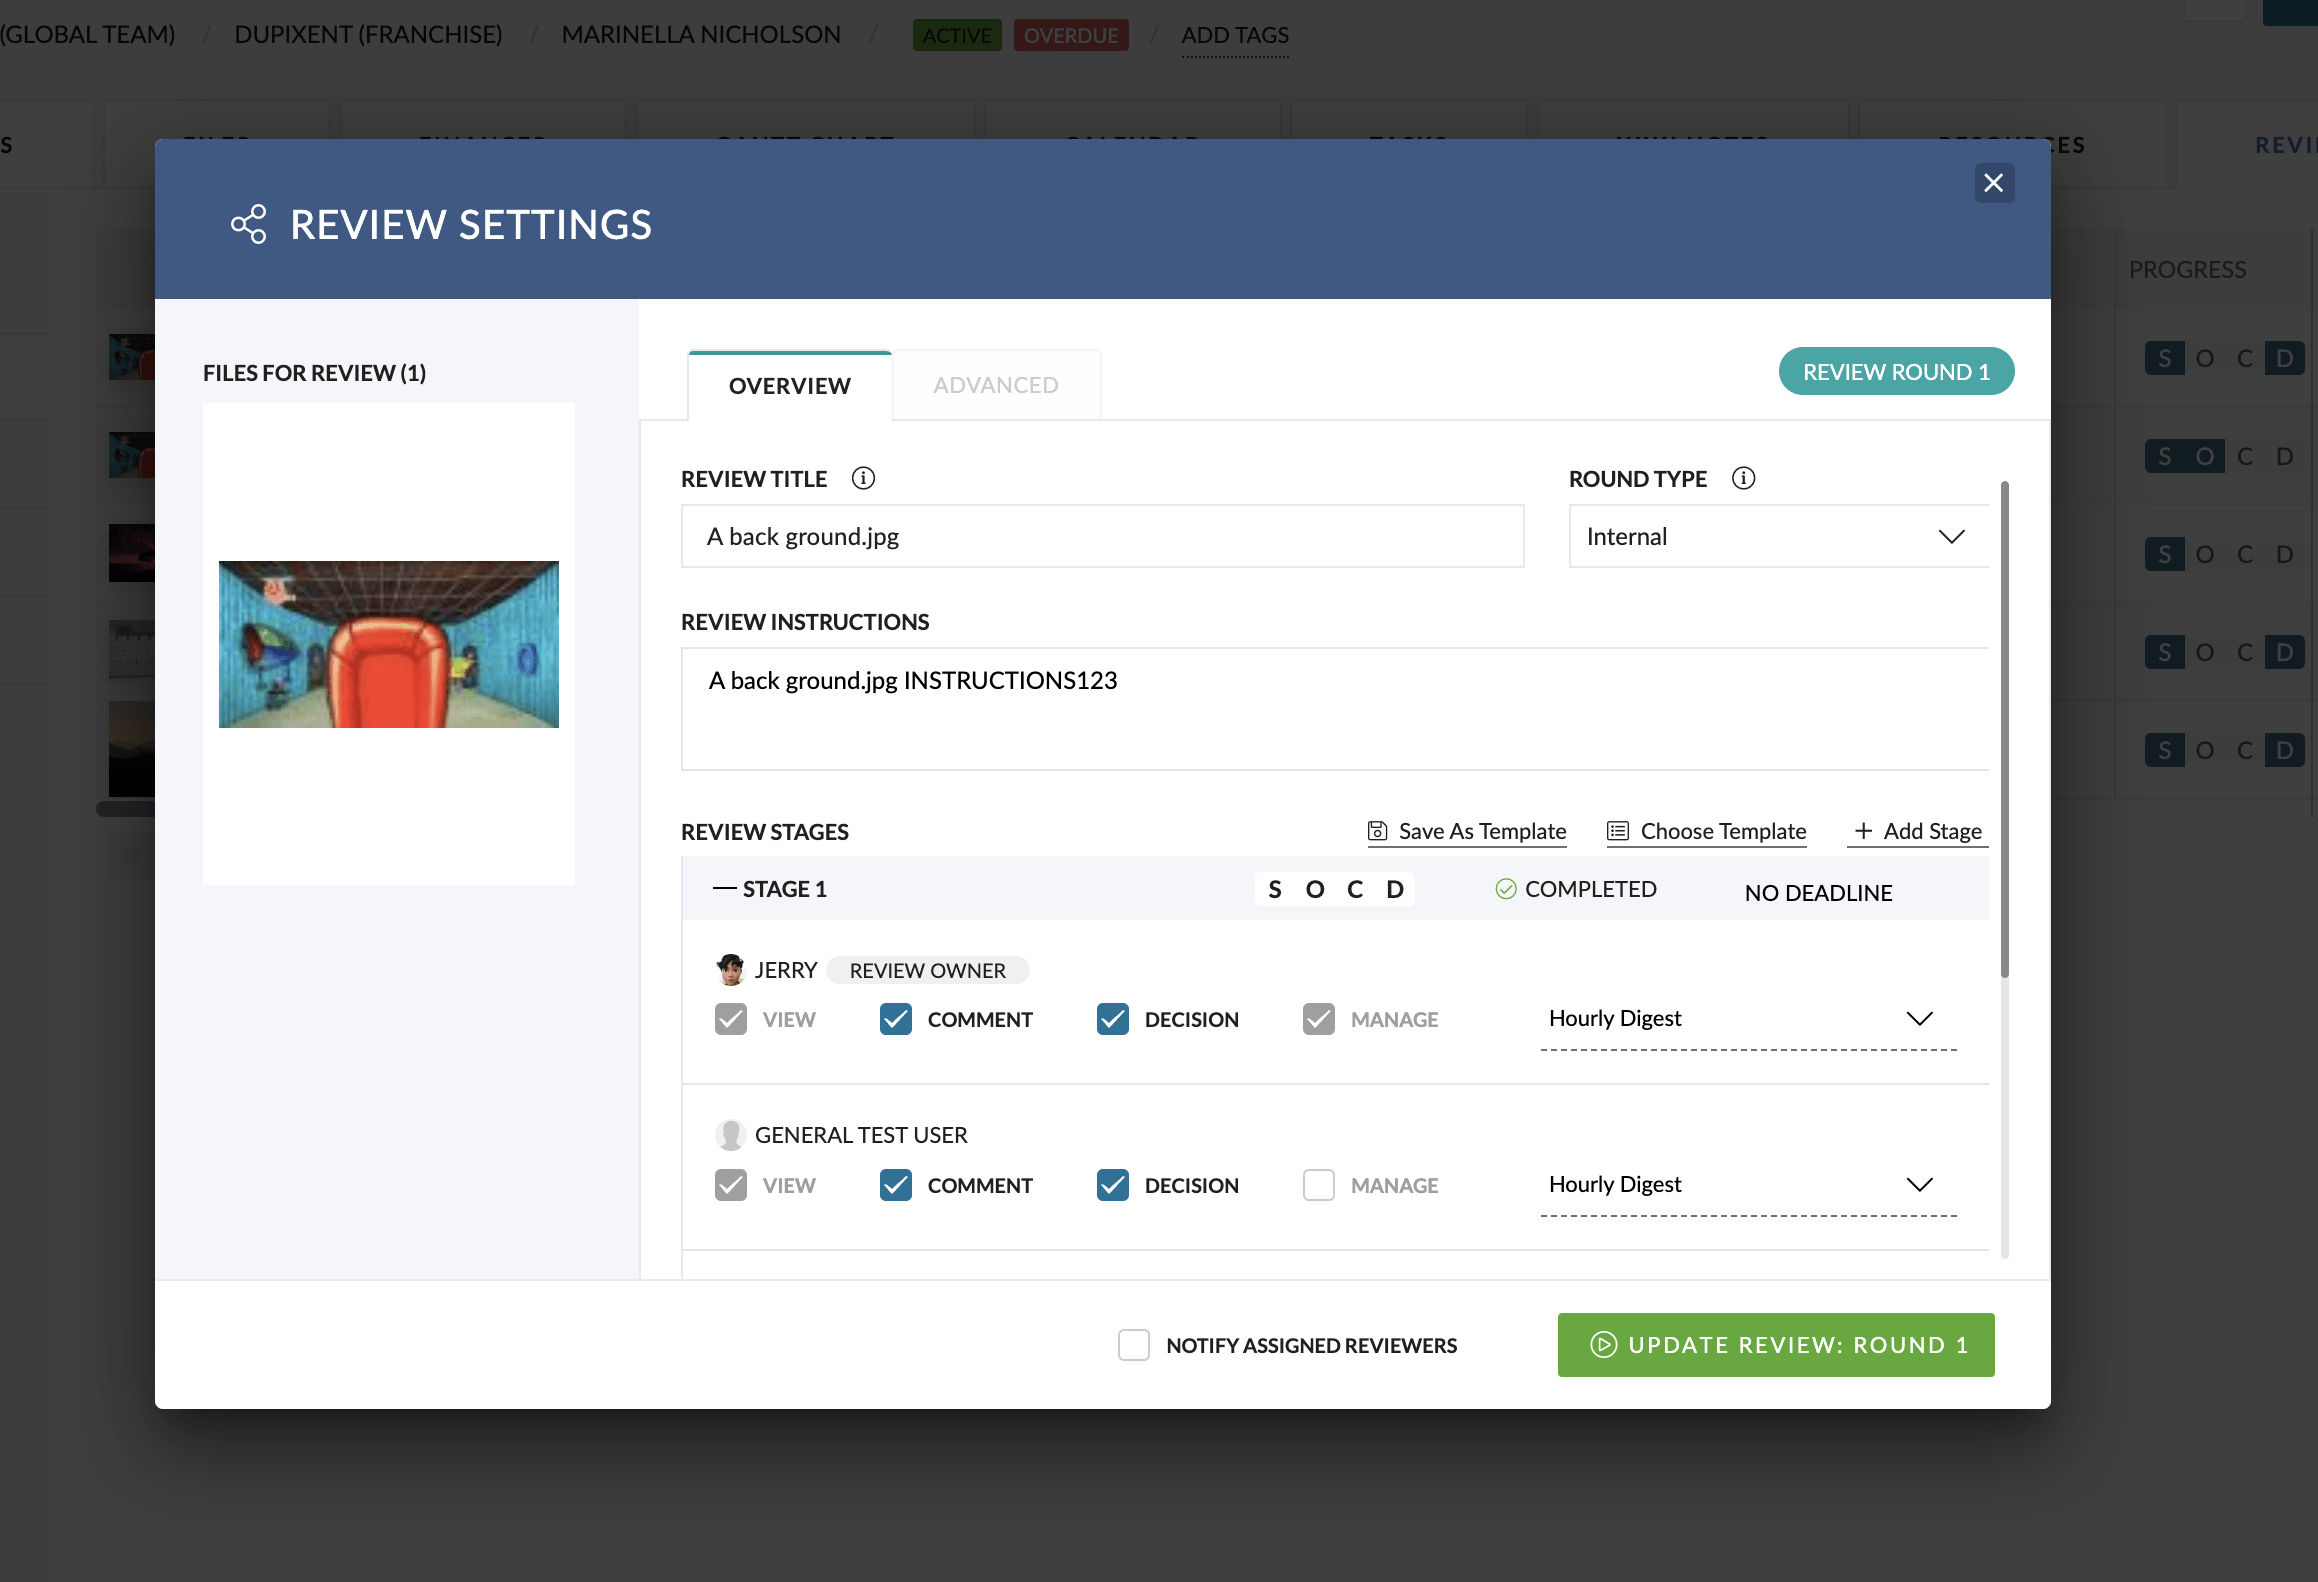Click the Review Round 1 button
The width and height of the screenshot is (2318, 1582).
point(1896,372)
